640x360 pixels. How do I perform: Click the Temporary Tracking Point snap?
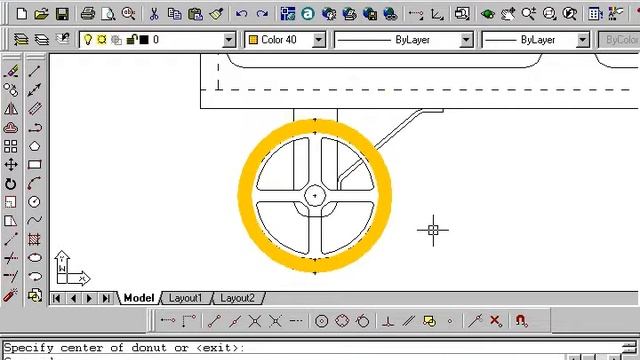tap(168, 321)
